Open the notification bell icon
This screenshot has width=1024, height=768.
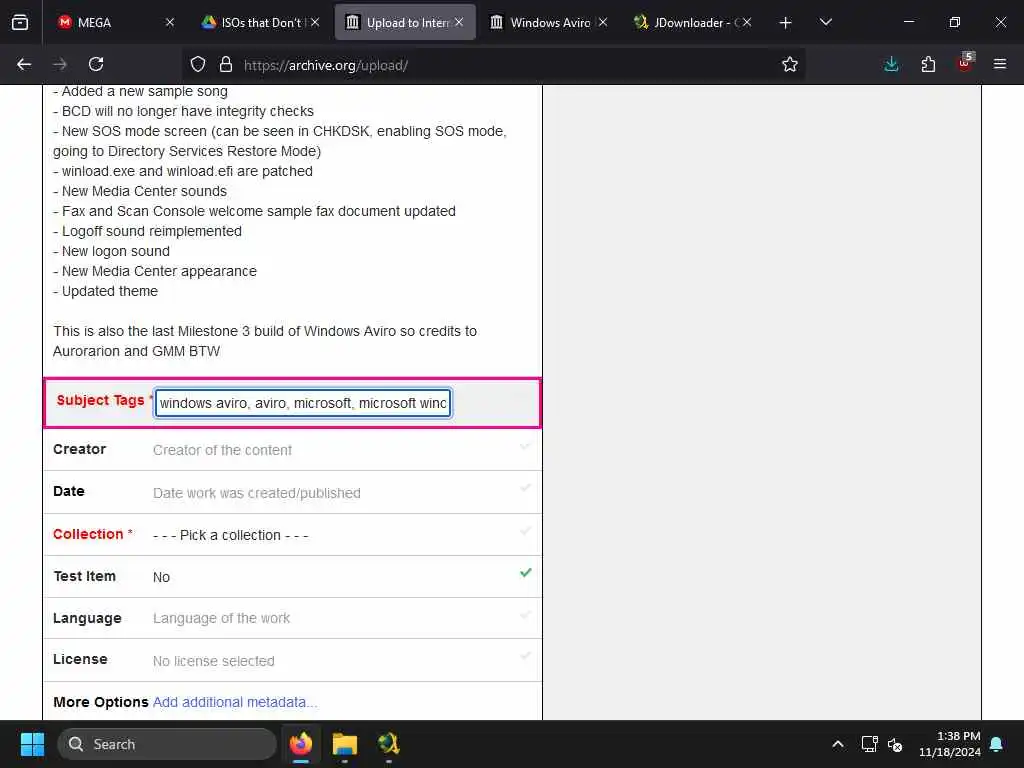[x=997, y=744]
